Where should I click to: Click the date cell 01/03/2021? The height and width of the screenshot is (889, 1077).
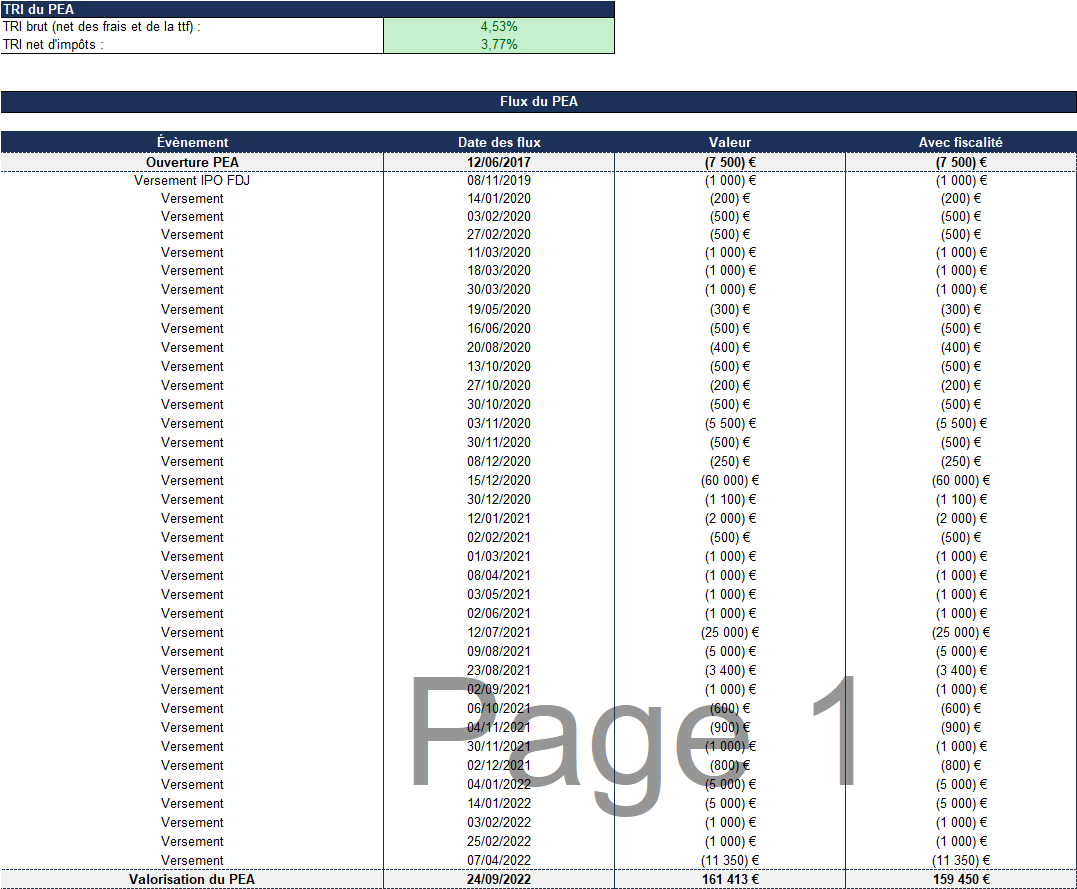499,556
